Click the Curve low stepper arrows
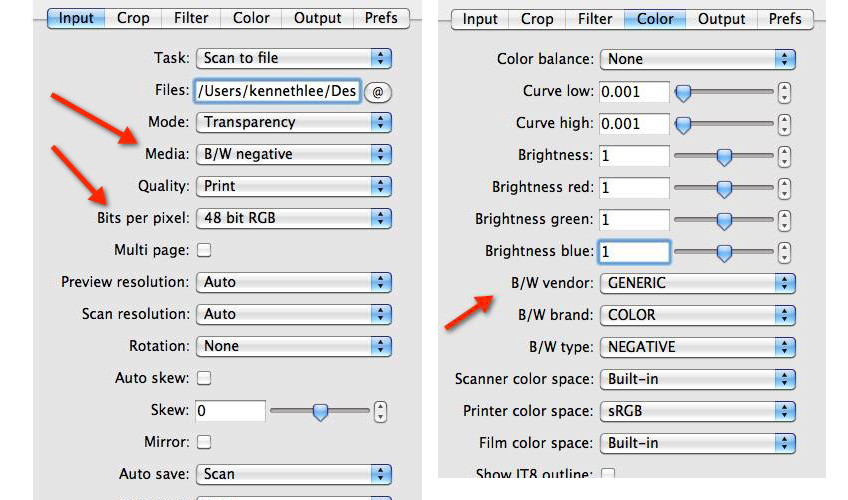 785,93
